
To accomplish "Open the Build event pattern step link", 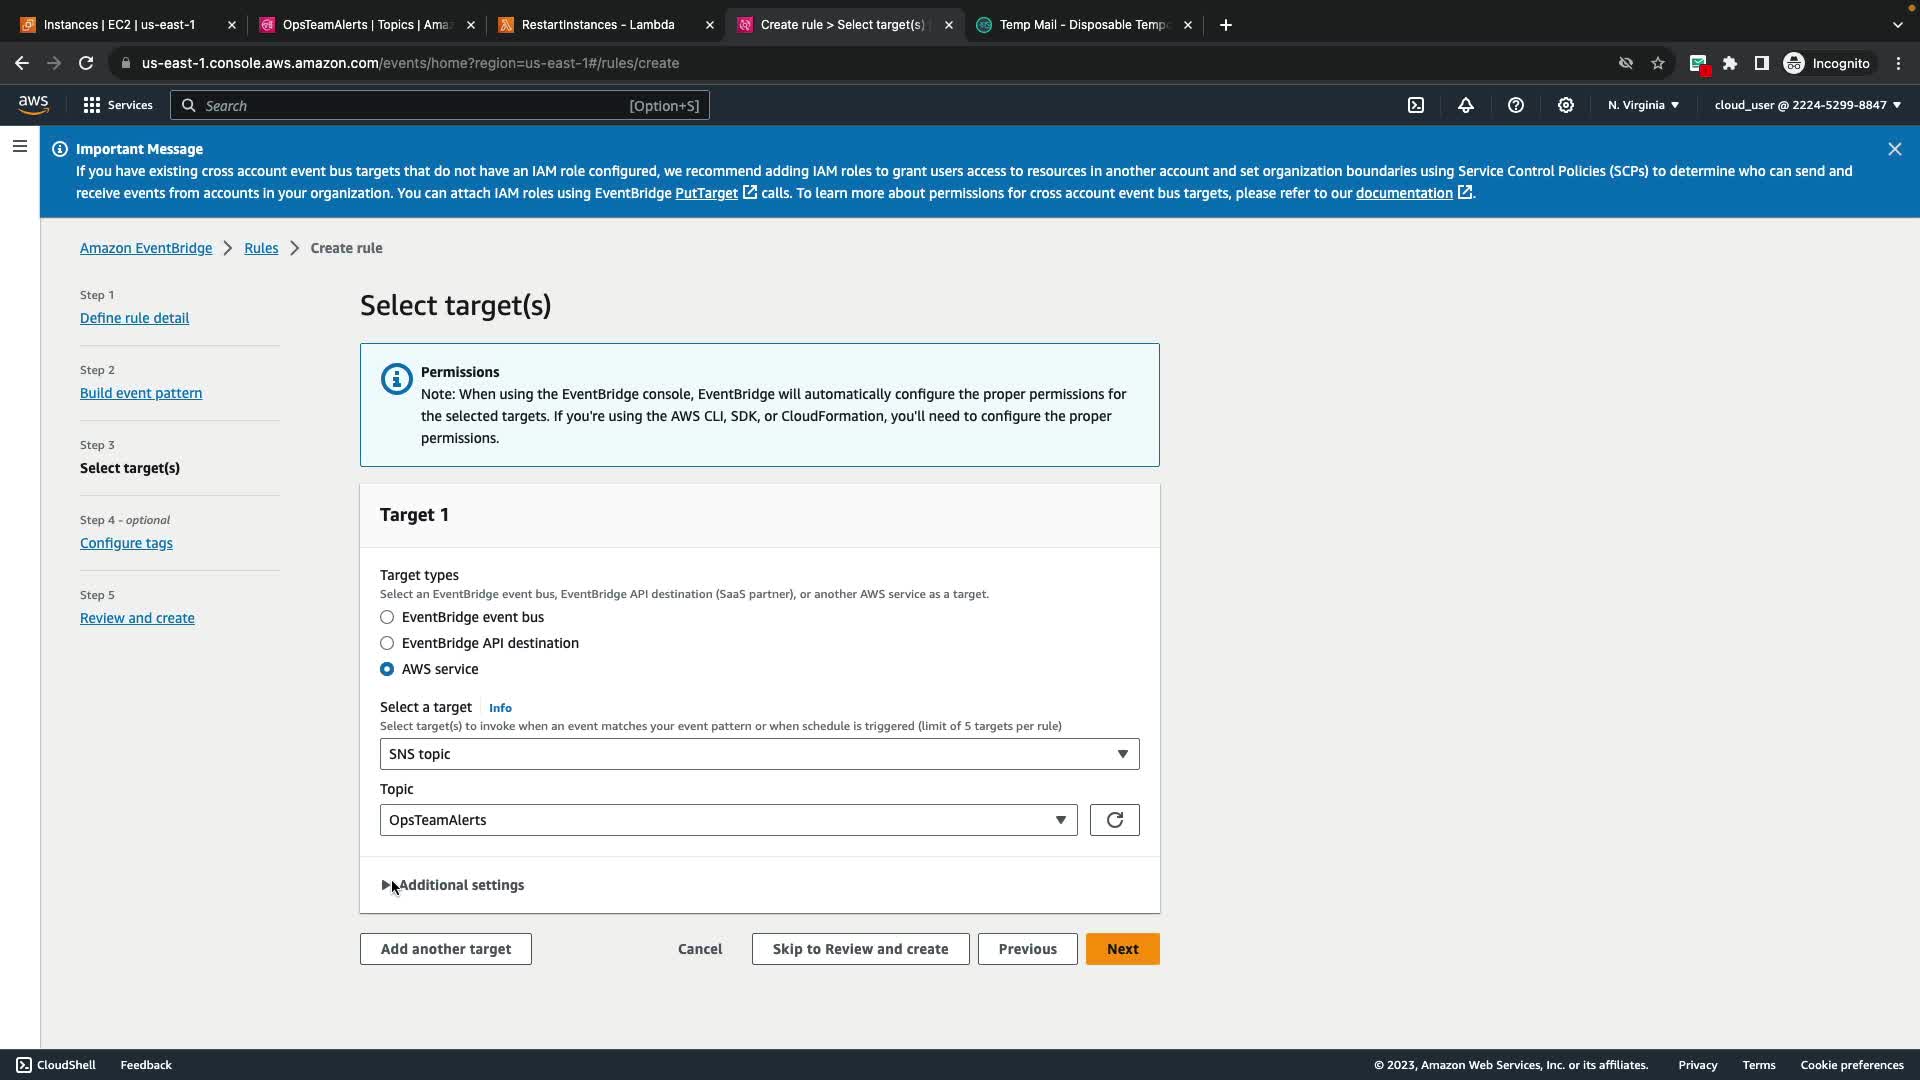I will click(141, 393).
